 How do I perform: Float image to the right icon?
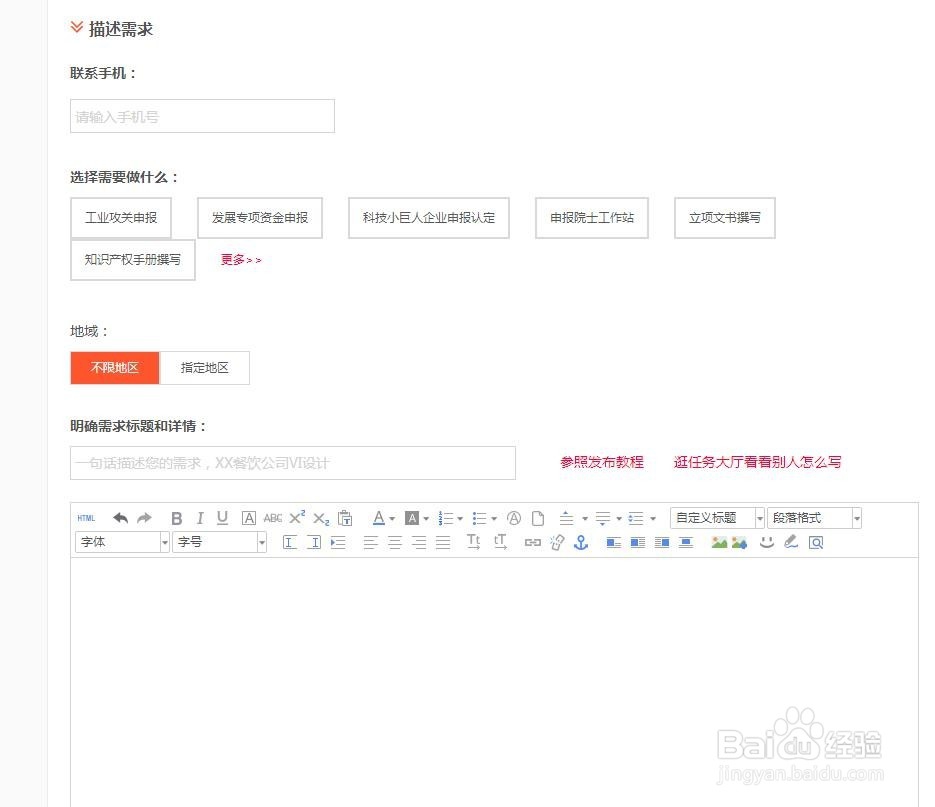tap(662, 542)
